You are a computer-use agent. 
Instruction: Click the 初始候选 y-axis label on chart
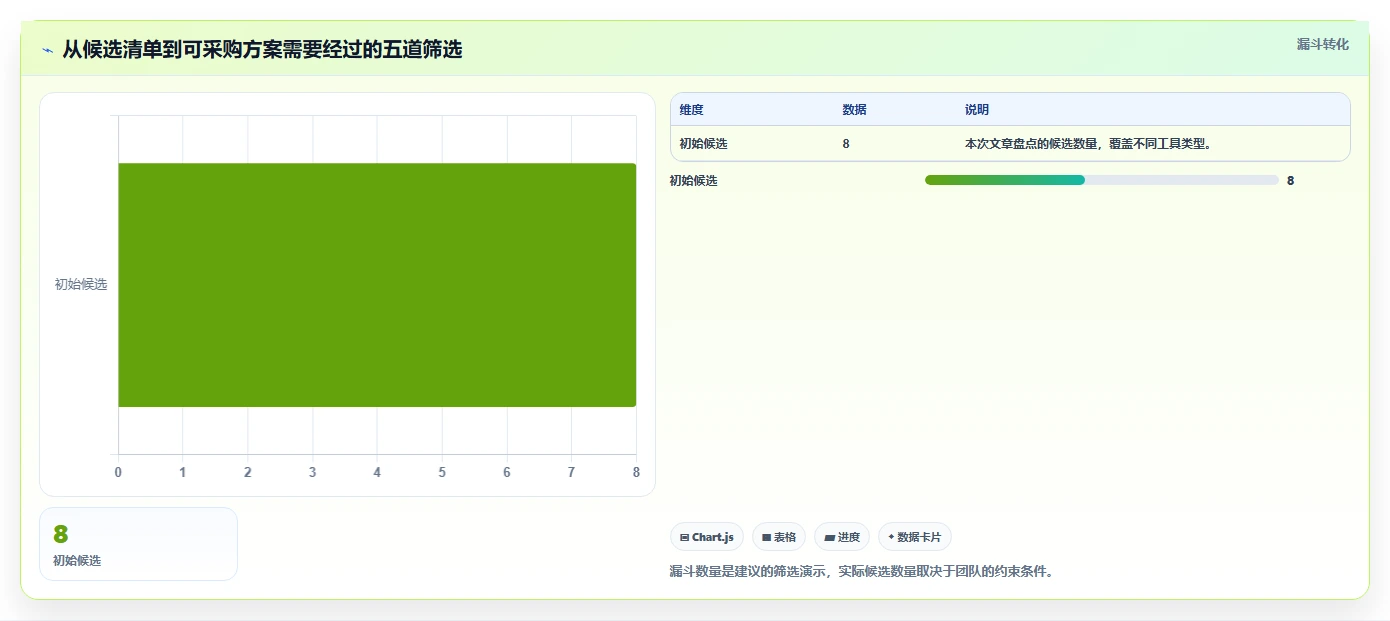81,285
